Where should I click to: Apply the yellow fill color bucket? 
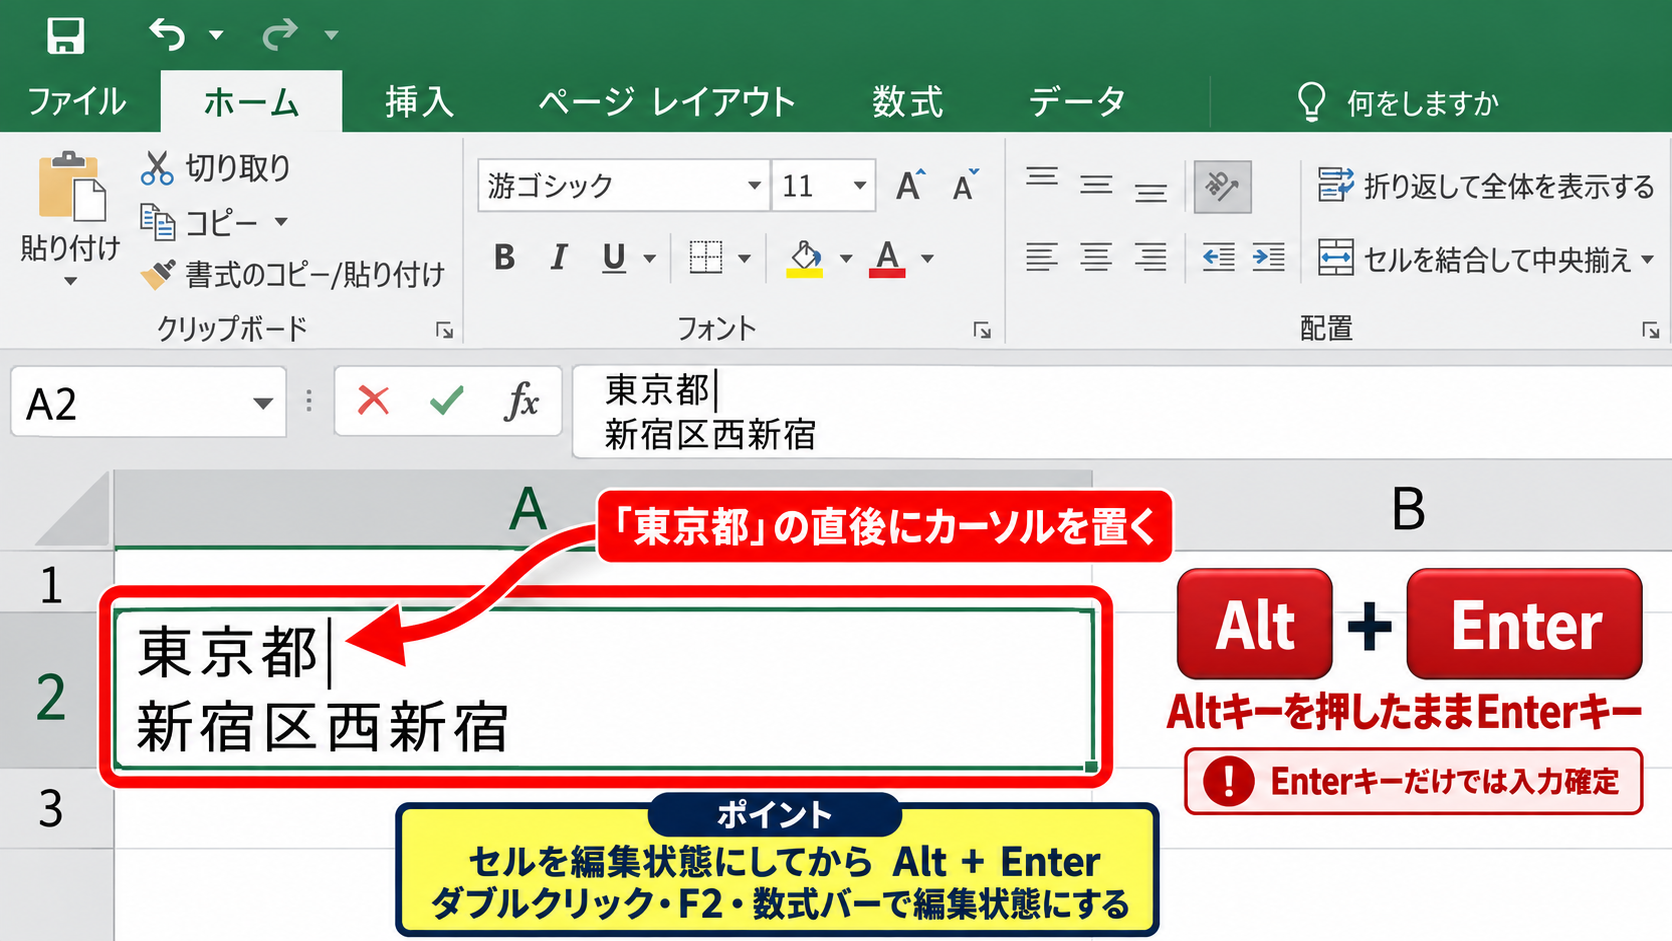click(805, 259)
